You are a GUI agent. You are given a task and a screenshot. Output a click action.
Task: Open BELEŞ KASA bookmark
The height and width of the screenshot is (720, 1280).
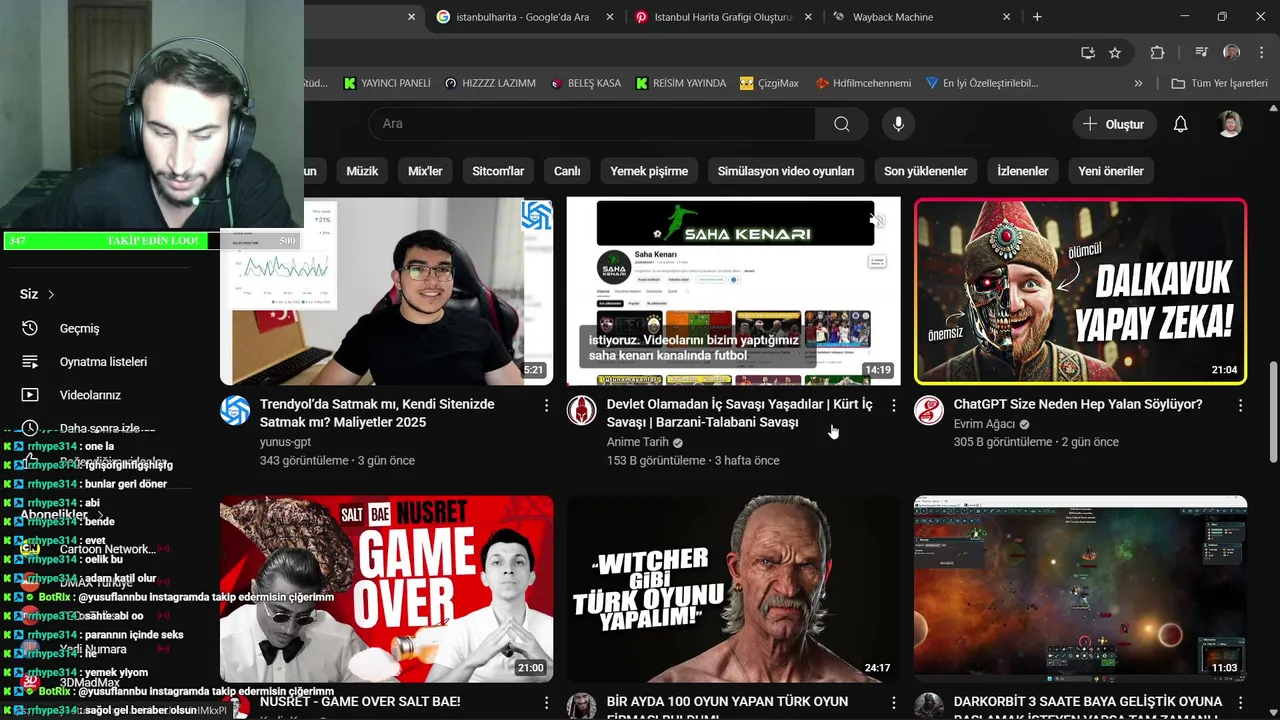point(586,83)
